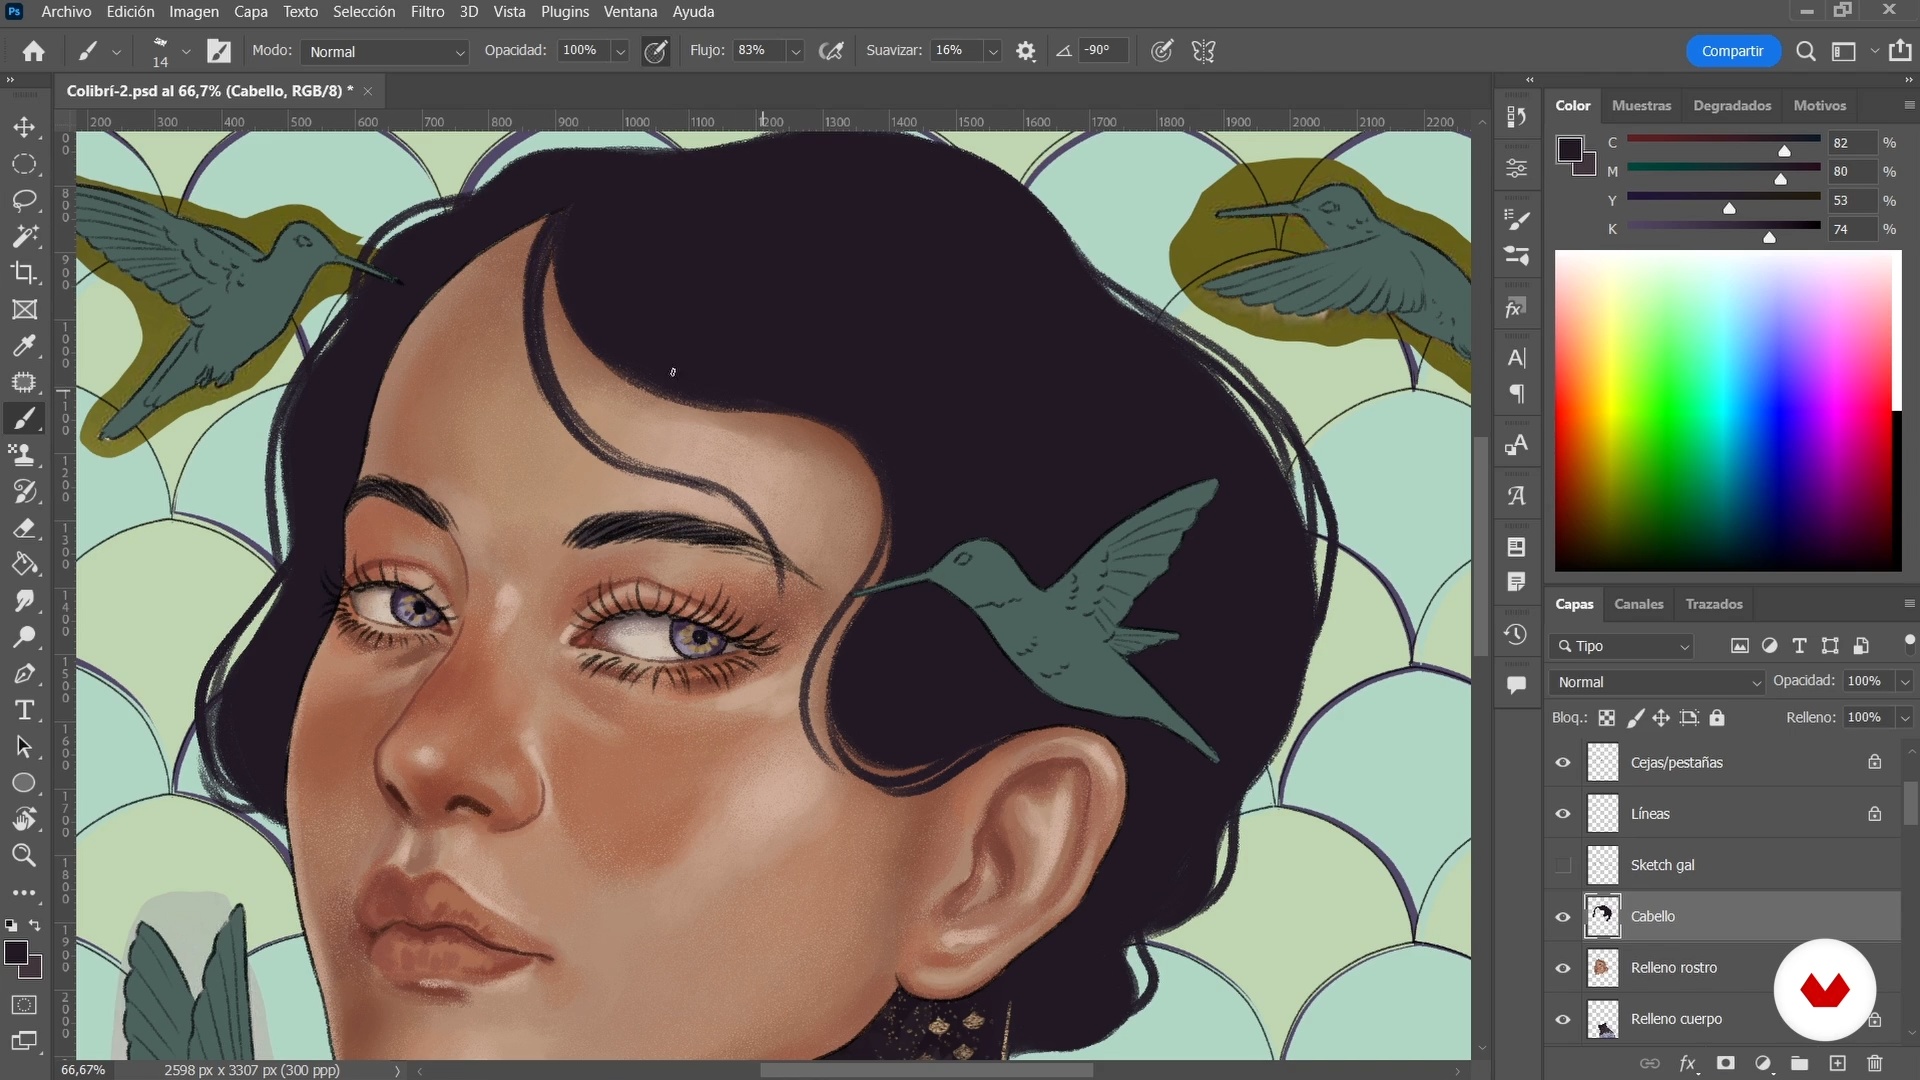Switch to the Degradados tab

pyautogui.click(x=1732, y=105)
